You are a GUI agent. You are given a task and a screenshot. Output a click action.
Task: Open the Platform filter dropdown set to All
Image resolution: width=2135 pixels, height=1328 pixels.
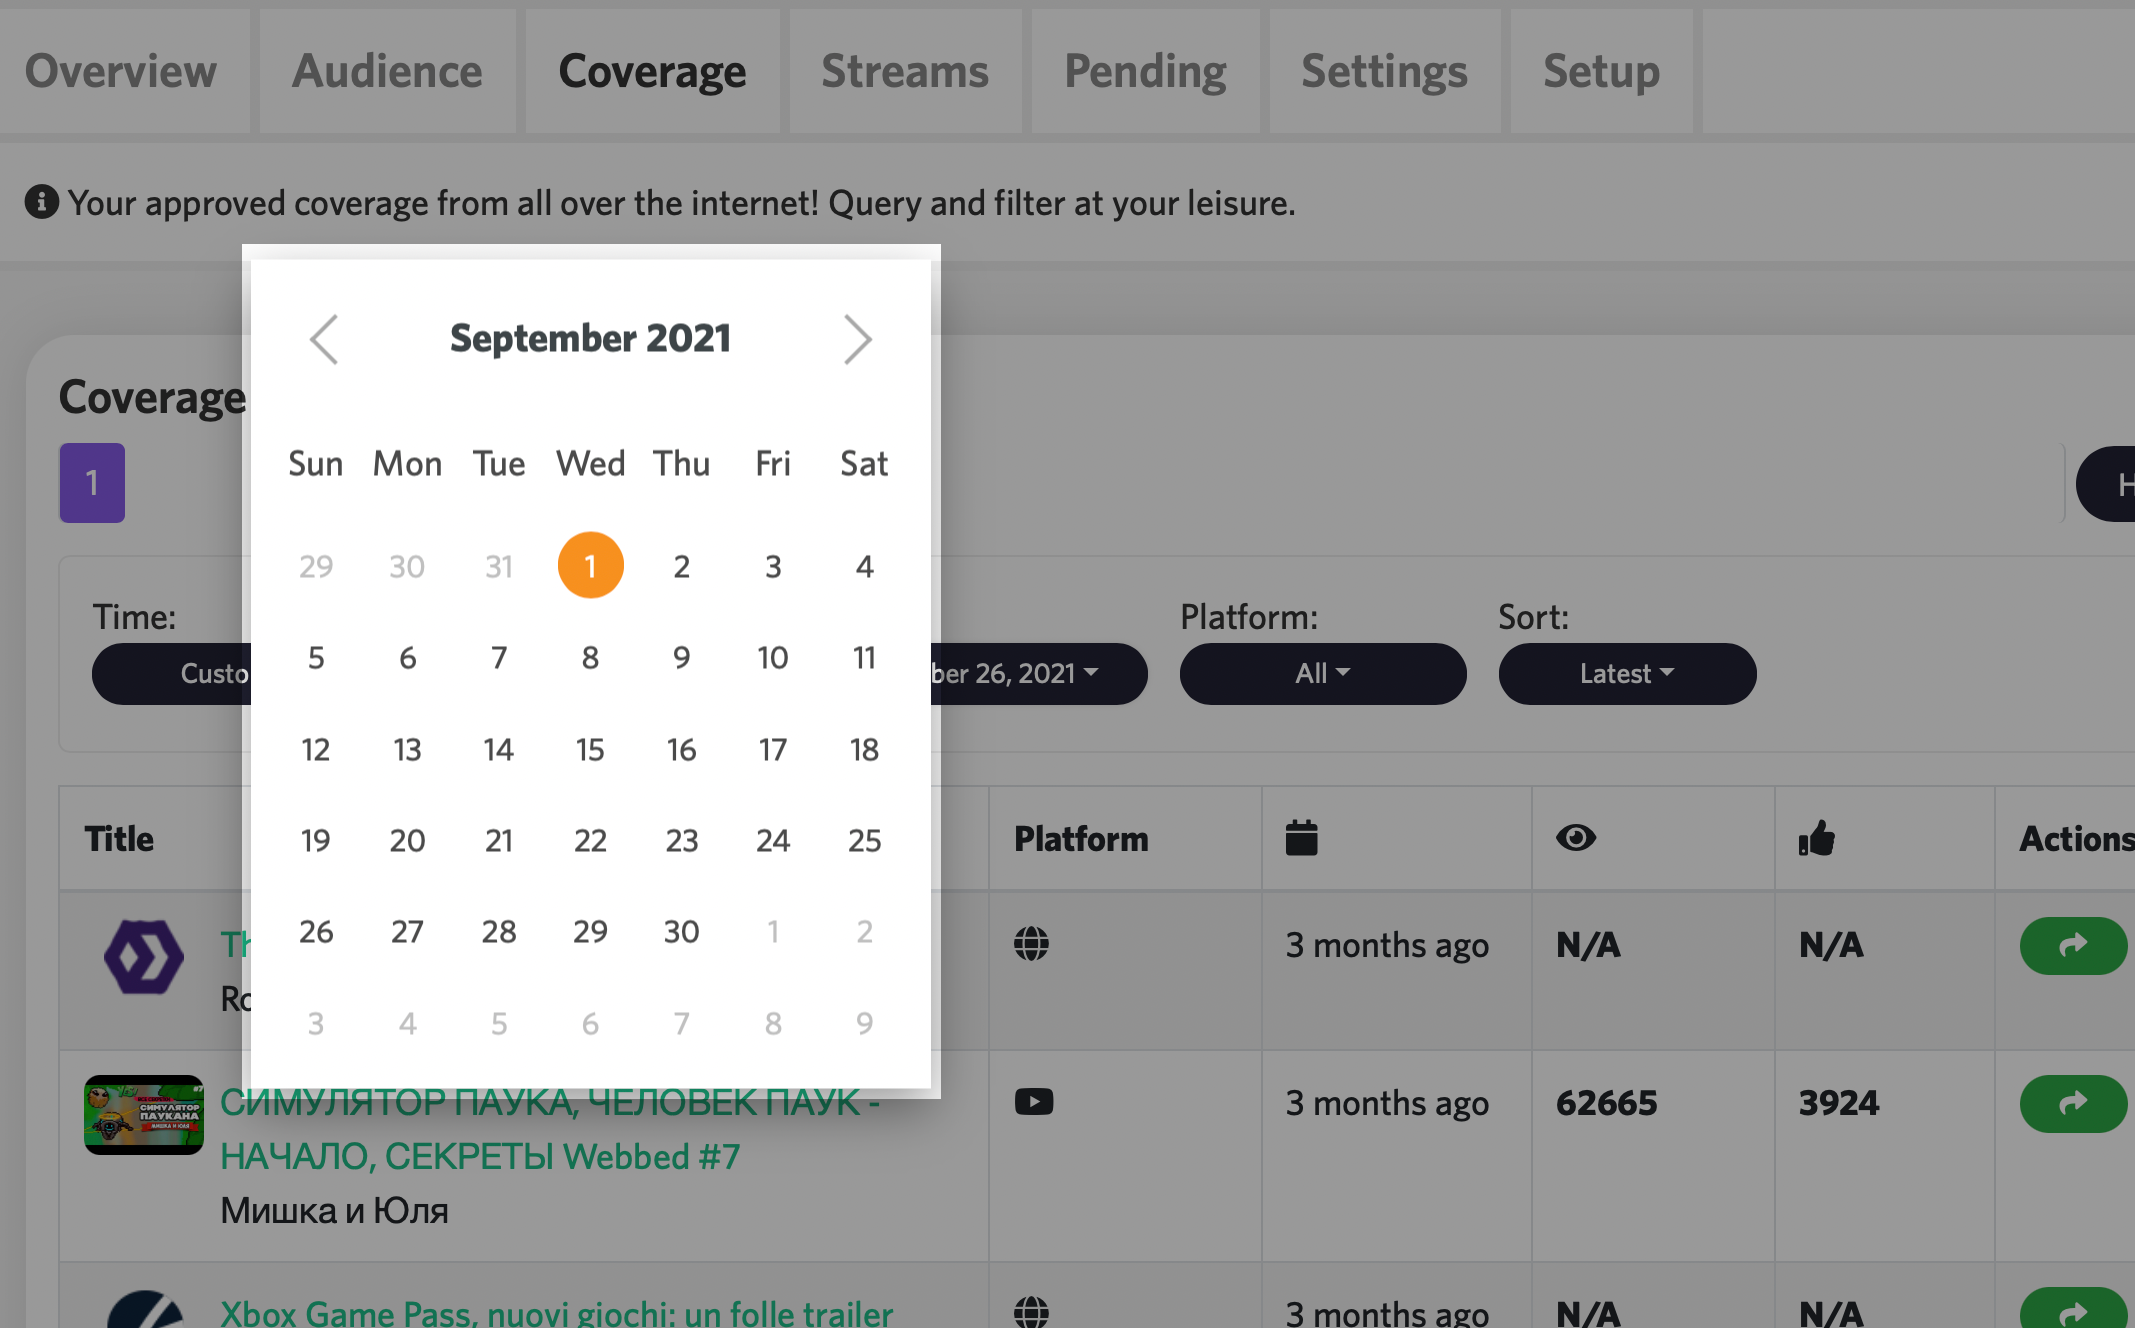[x=1322, y=673]
